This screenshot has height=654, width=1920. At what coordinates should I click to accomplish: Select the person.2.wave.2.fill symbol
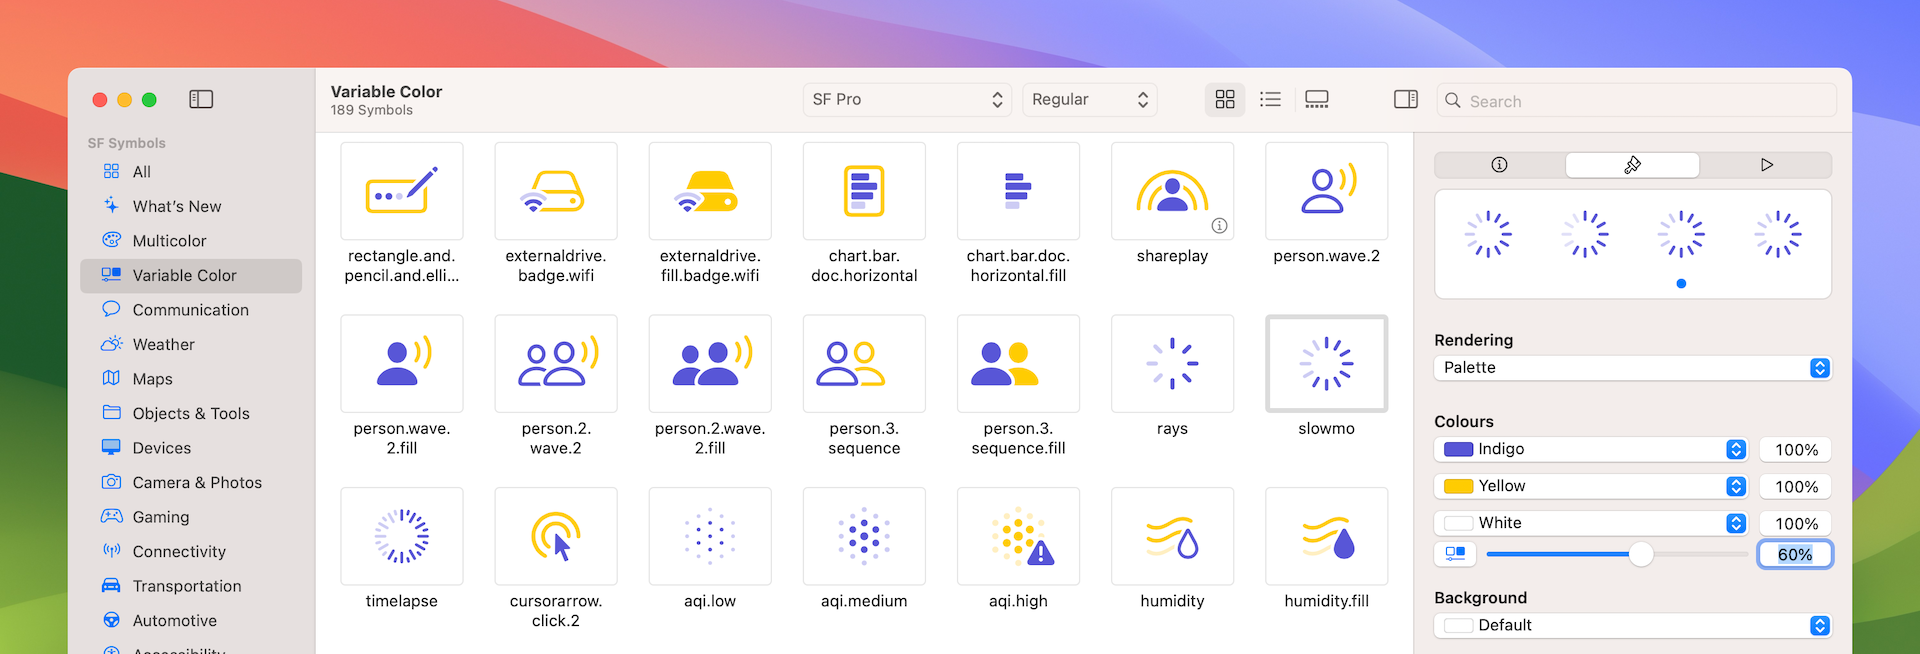click(710, 363)
